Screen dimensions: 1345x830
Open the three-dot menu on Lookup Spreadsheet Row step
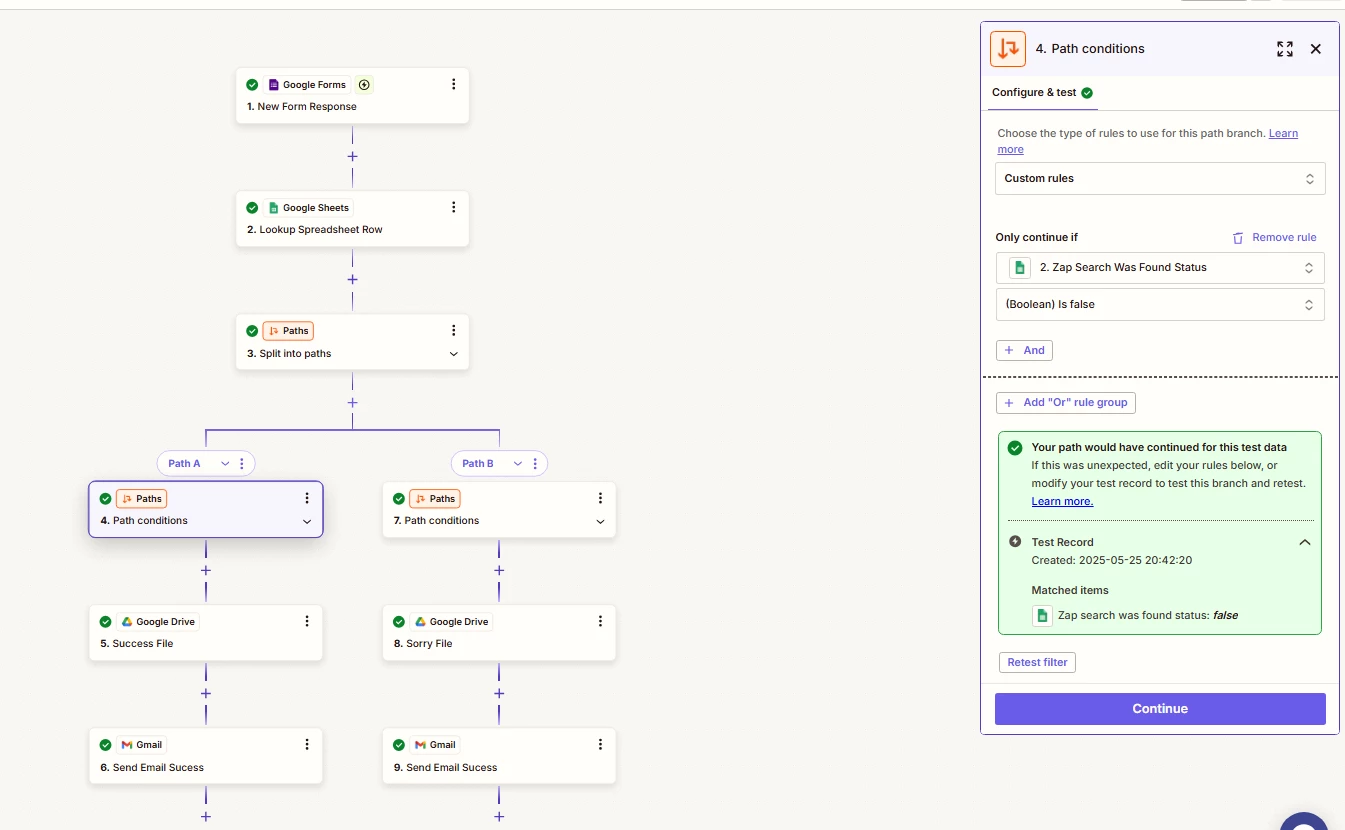[453, 207]
